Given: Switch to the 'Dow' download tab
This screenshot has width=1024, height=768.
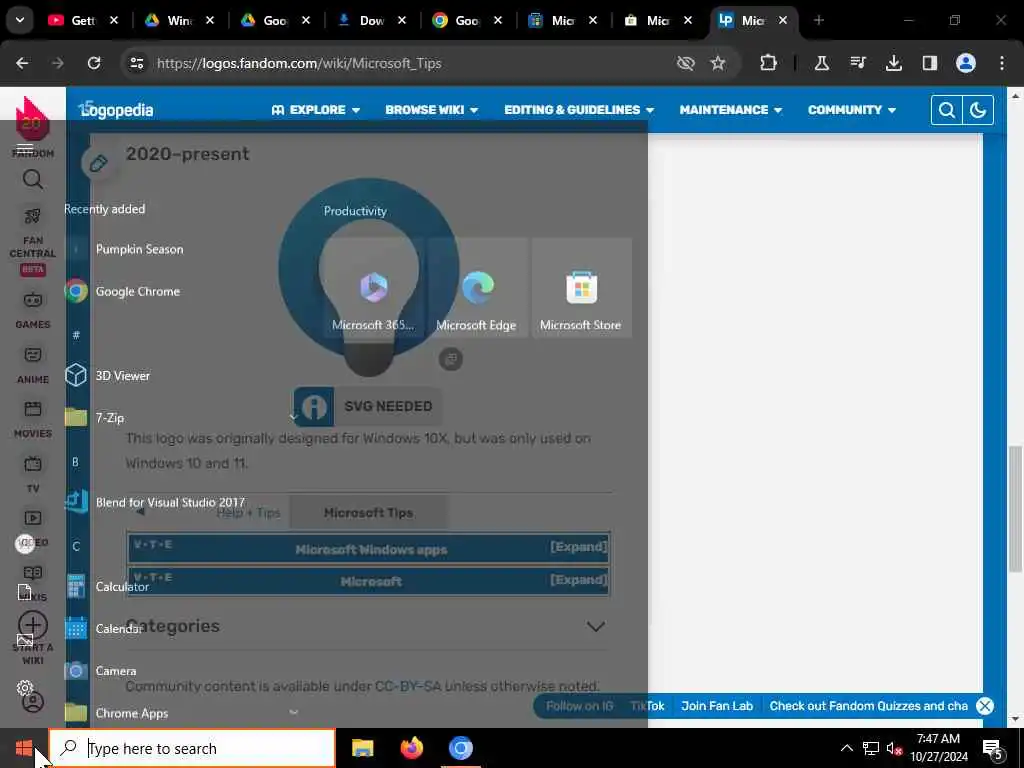Looking at the screenshot, I should click(372, 20).
